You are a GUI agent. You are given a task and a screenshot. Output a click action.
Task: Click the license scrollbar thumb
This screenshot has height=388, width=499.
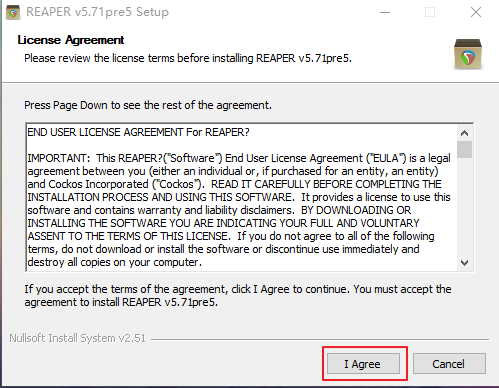click(464, 149)
